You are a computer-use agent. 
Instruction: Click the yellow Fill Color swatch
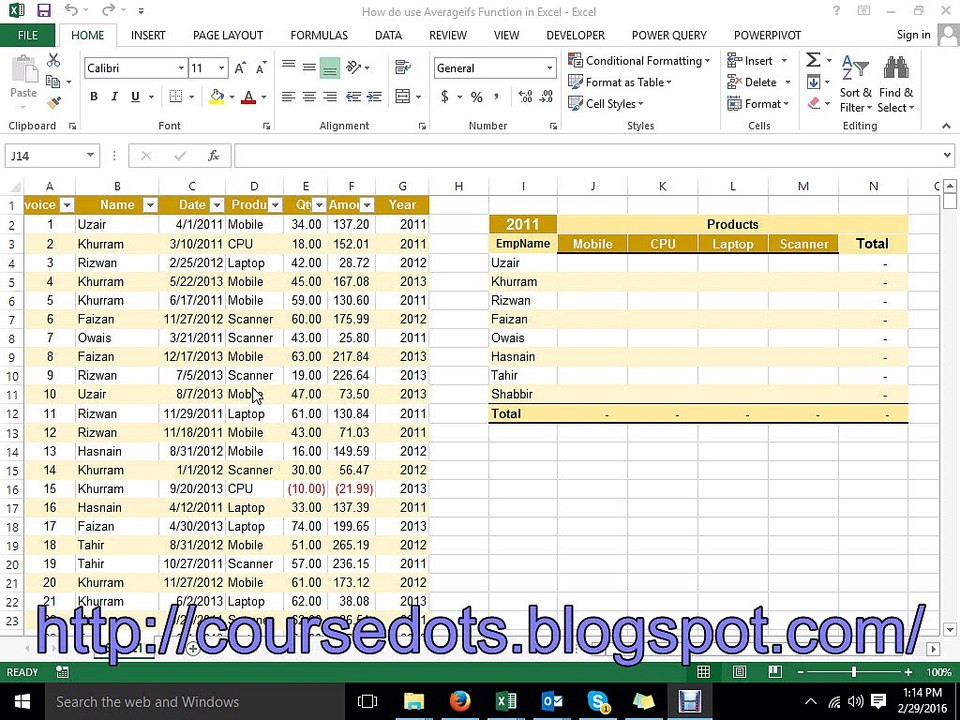pos(217,97)
